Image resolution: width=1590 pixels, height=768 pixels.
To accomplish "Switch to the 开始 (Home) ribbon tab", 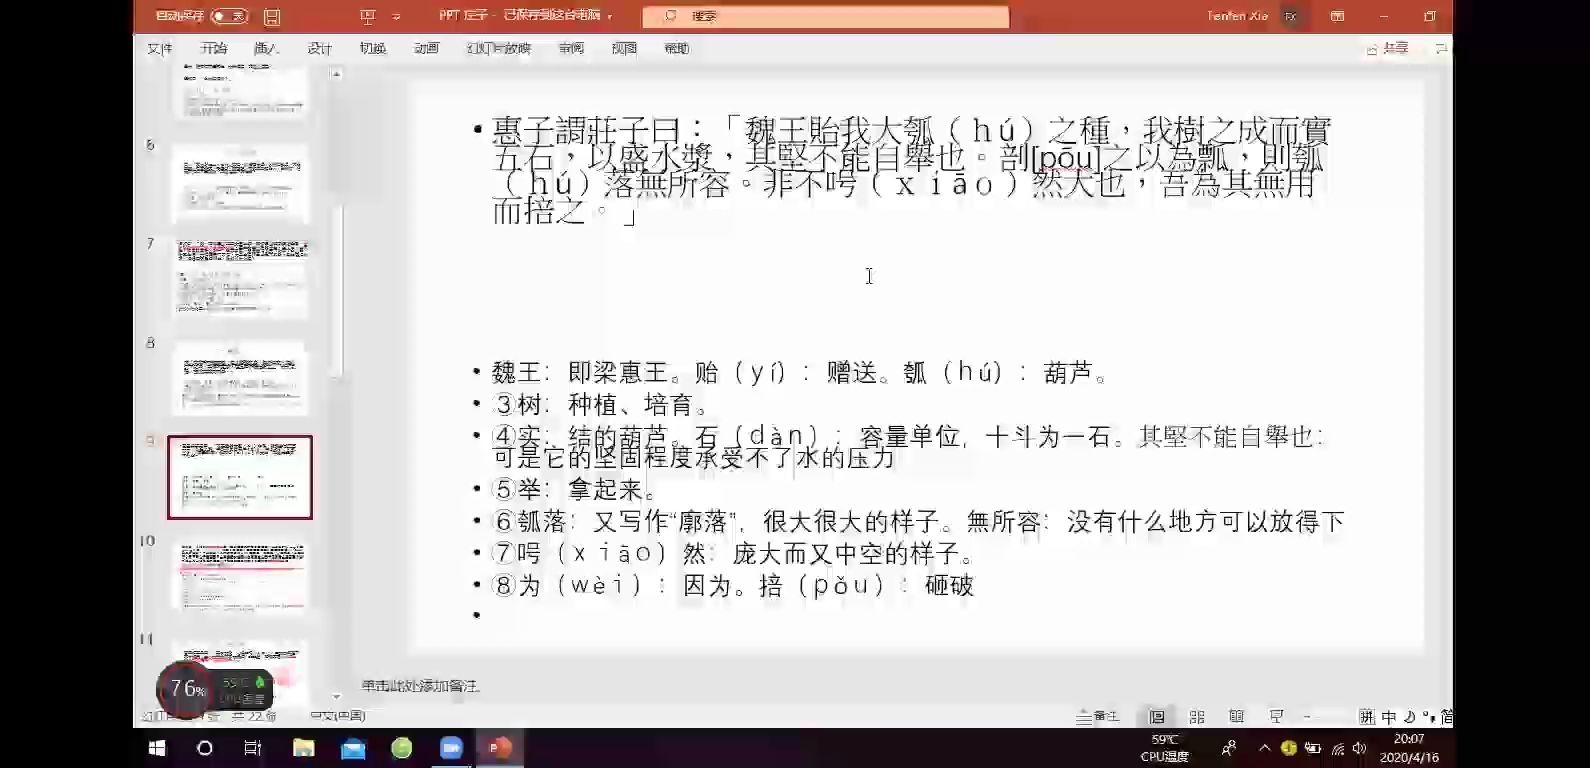I will pyautogui.click(x=214, y=49).
